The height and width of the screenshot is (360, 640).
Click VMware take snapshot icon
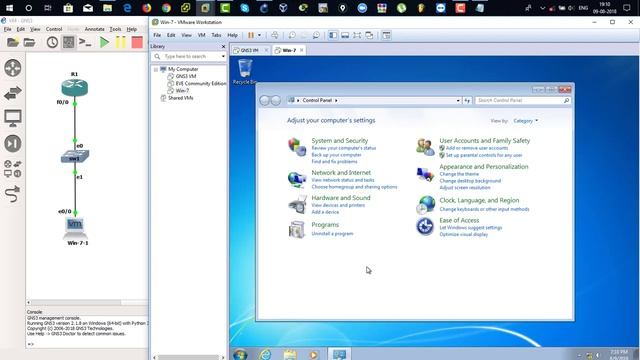pos(292,36)
